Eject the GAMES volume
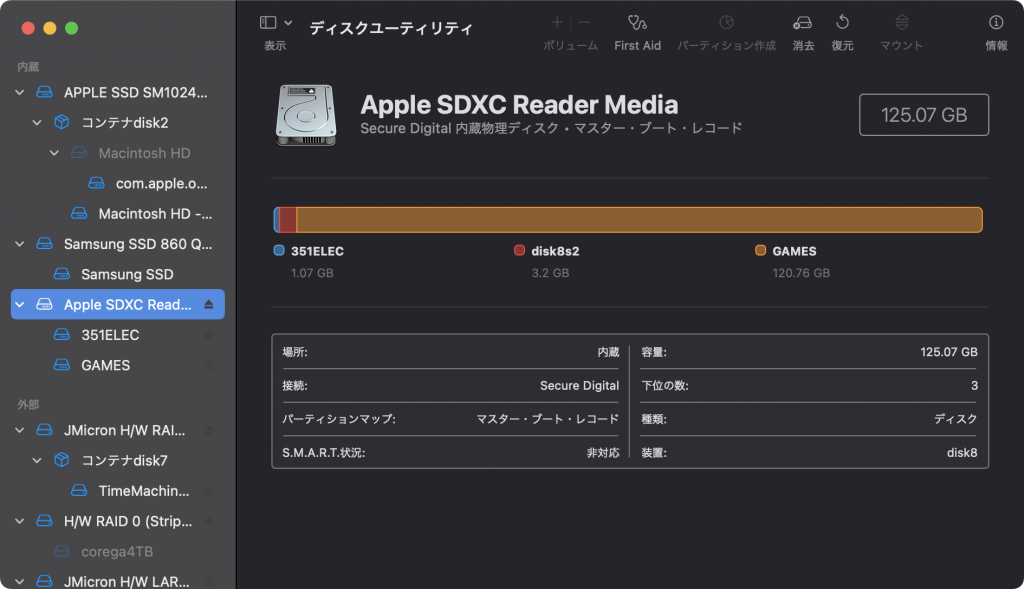Viewport: 1024px width, 589px height. click(209, 365)
